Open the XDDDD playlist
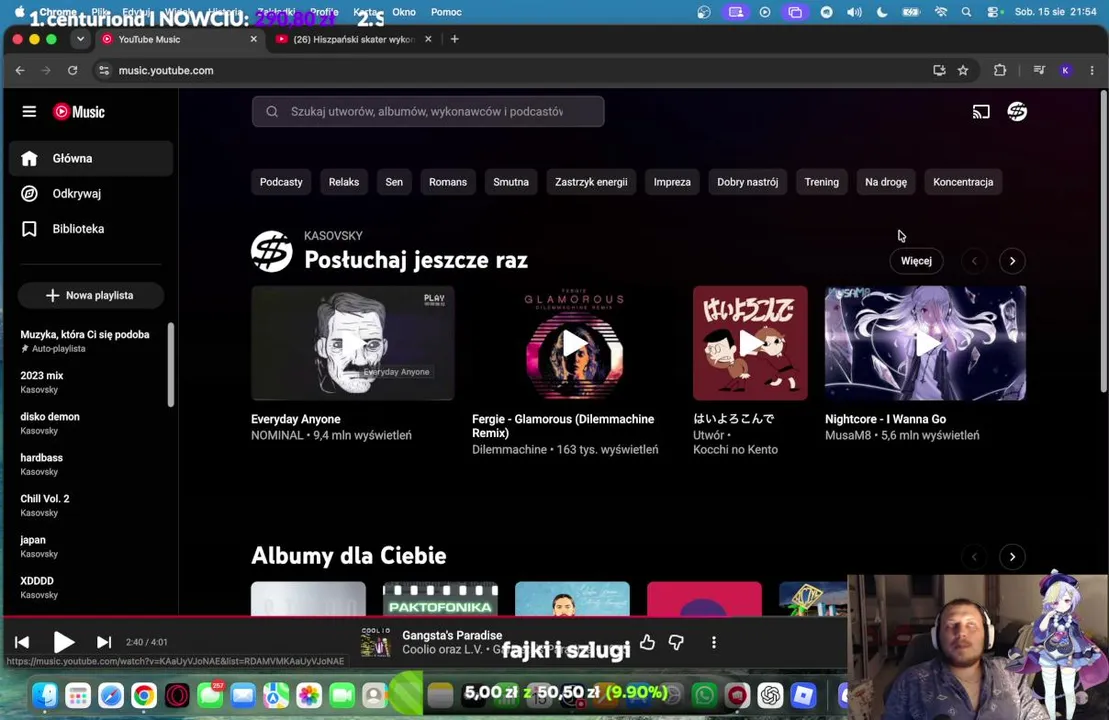1109x720 pixels. (39, 587)
